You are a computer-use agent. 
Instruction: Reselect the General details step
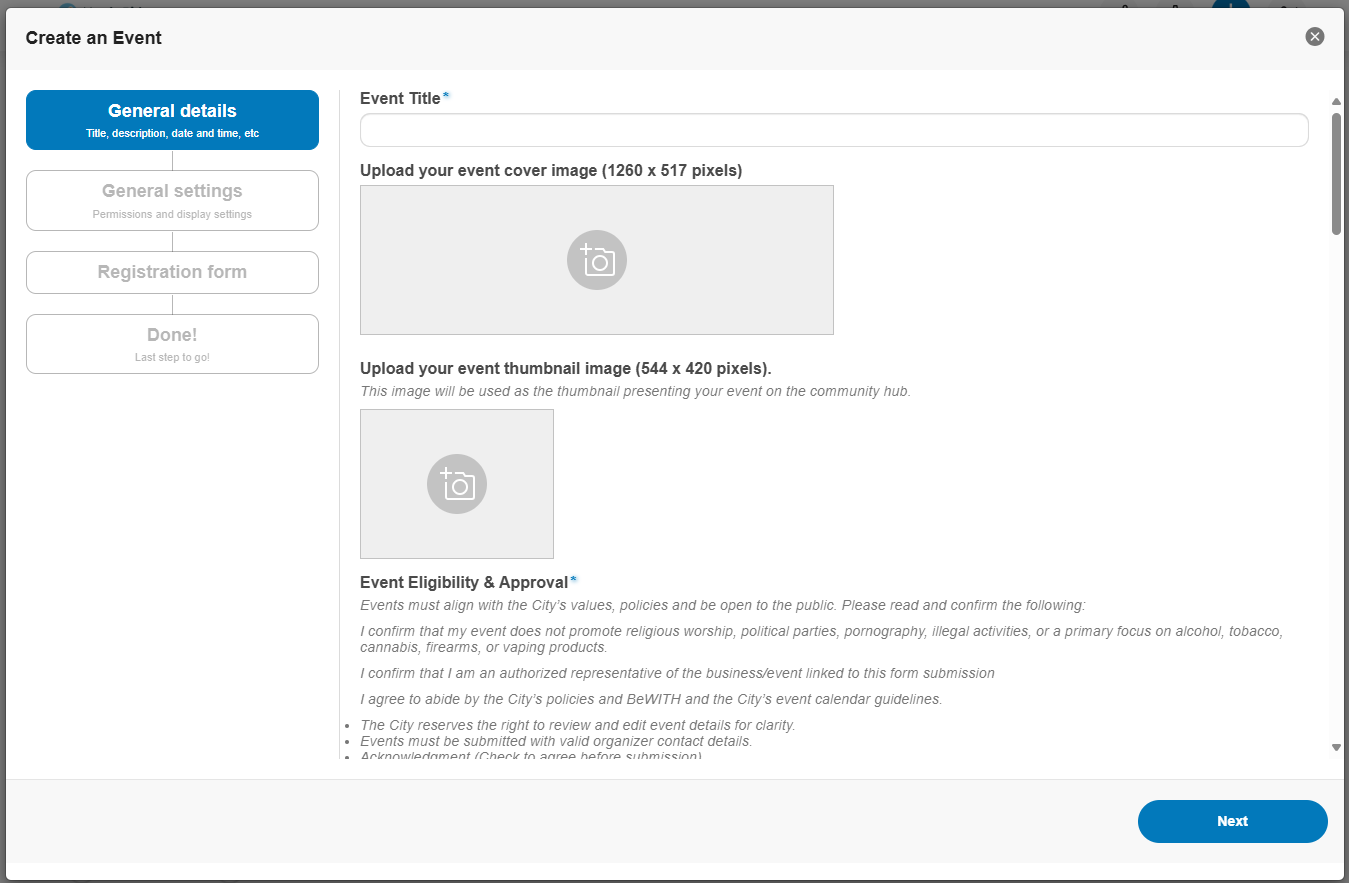pyautogui.click(x=172, y=119)
